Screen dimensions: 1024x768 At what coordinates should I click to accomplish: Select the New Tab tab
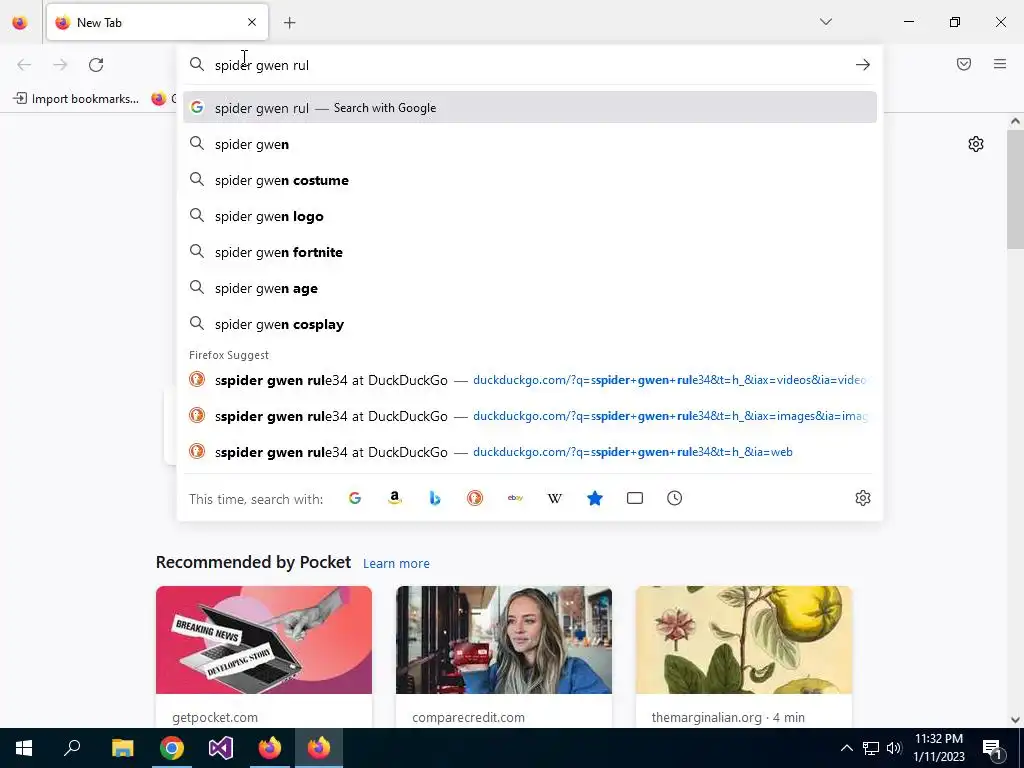(x=157, y=22)
